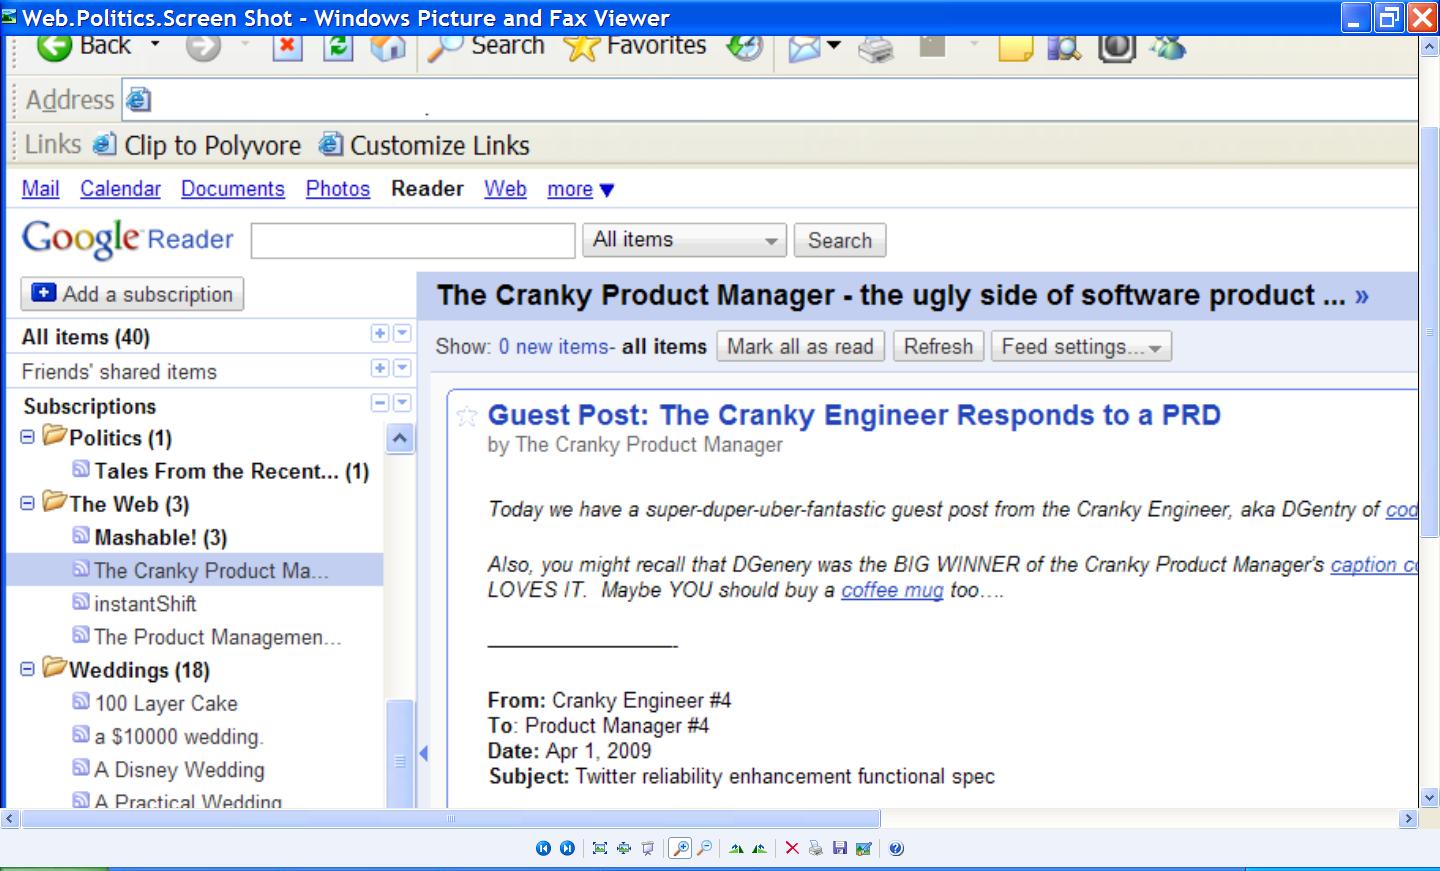
Task: Star the Guest Post item
Action: coord(466,416)
